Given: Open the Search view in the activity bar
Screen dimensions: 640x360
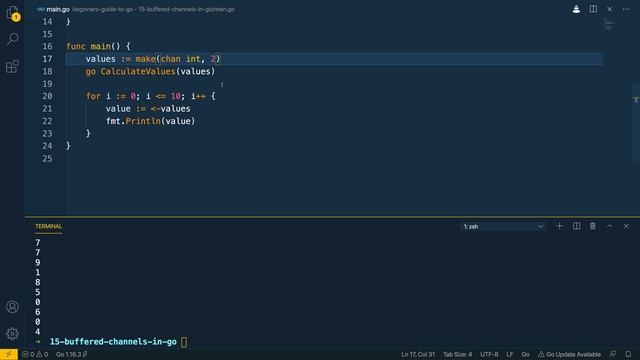Looking at the screenshot, I should pos(12,39).
